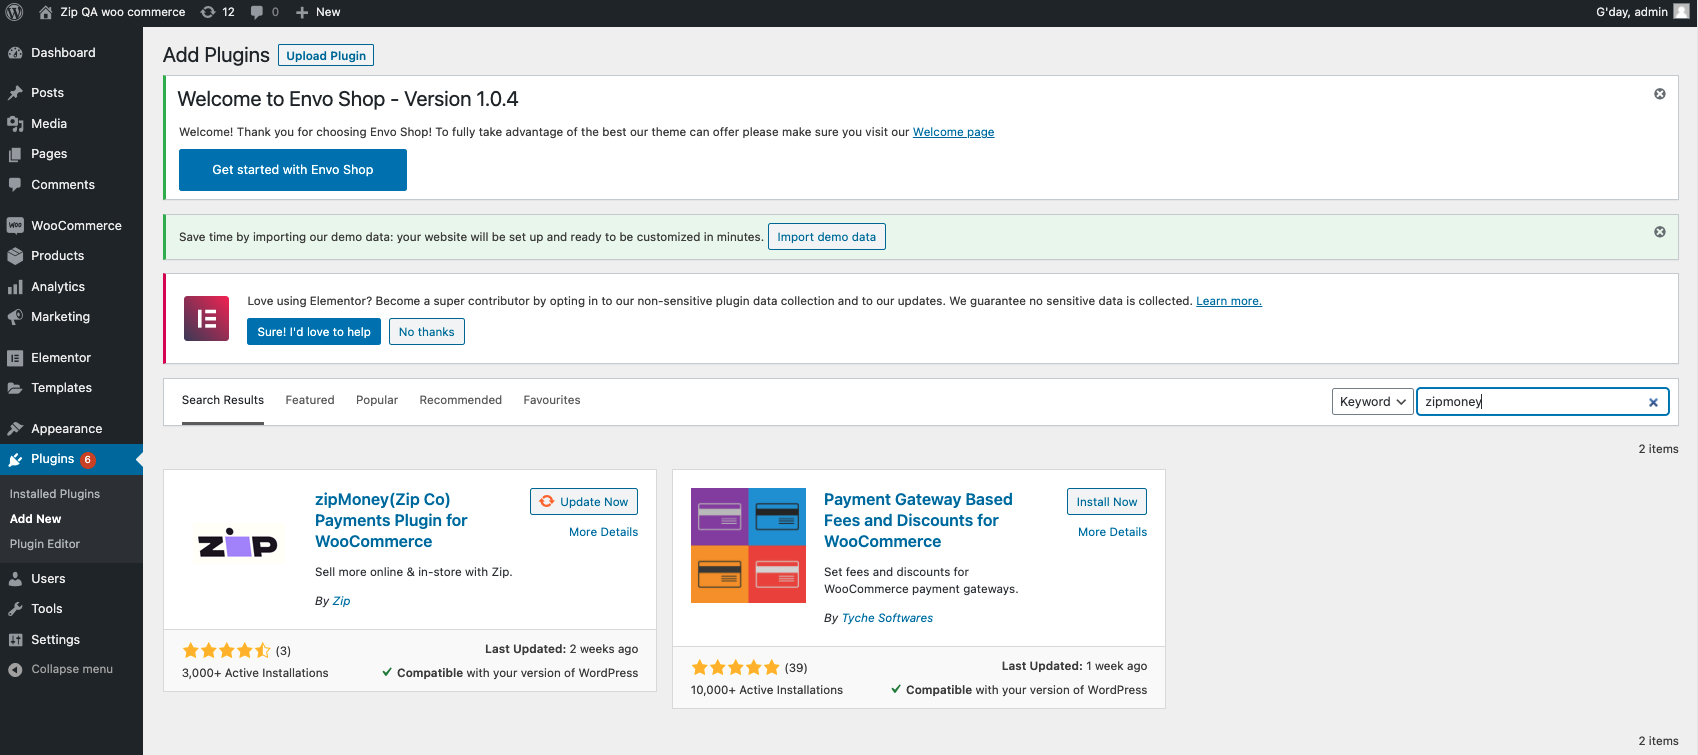Click the WooCommerce logo icon
Screen dimensions: 1698x755
(15, 226)
